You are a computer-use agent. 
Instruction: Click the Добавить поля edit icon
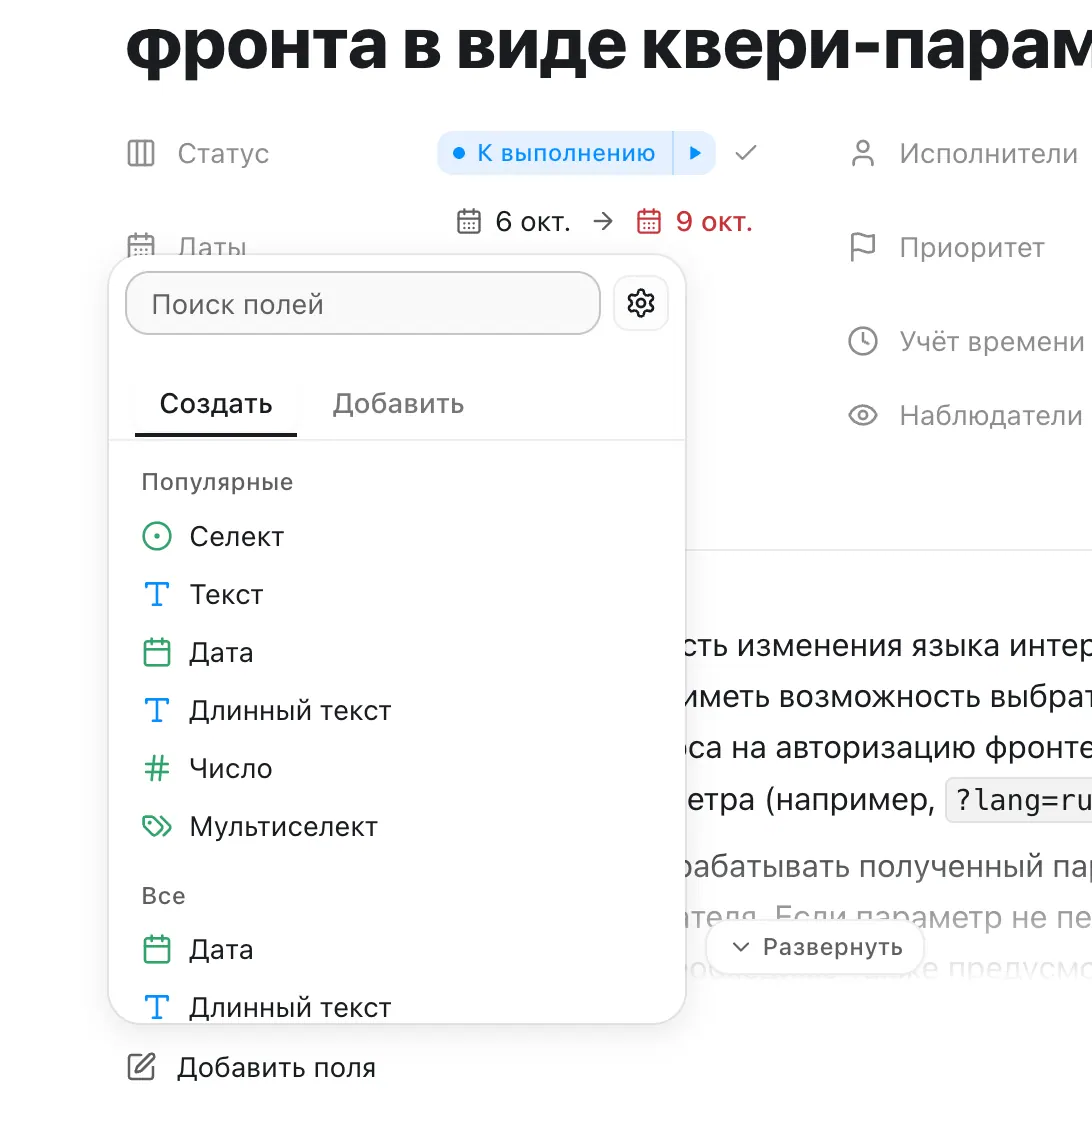click(141, 1067)
